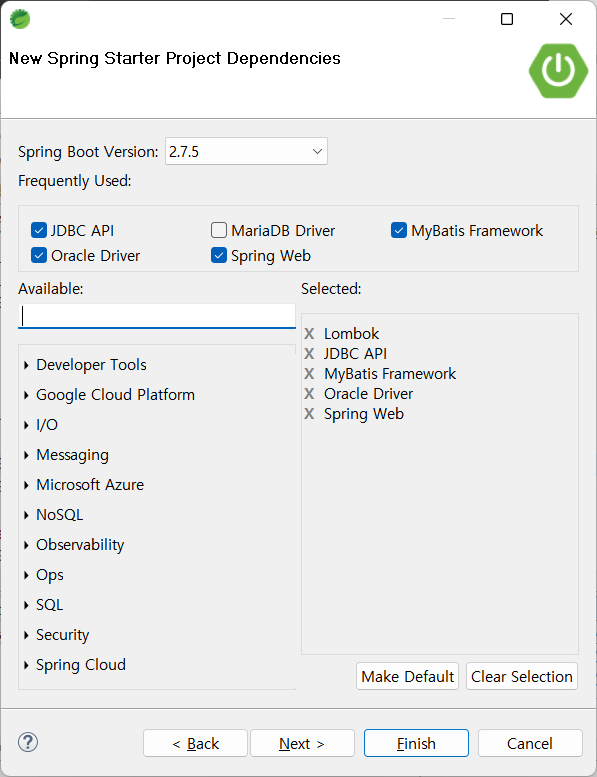This screenshot has width=597, height=777.
Task: Remove JDBC API via its X icon
Action: click(309, 353)
